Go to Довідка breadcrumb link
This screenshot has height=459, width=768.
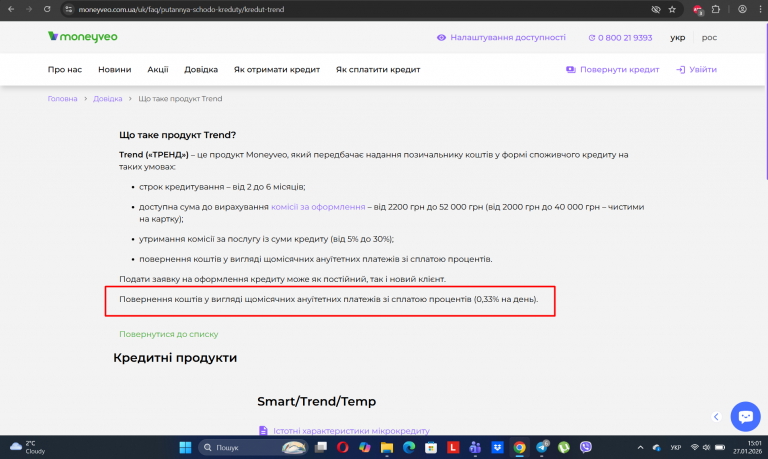click(107, 98)
